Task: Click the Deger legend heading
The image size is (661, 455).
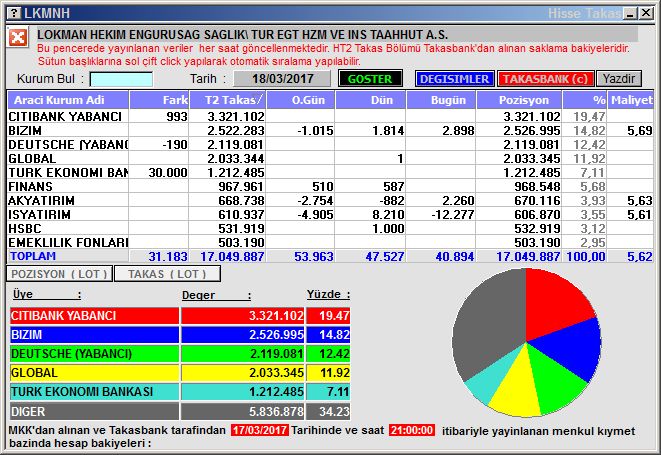Action: coord(216,295)
